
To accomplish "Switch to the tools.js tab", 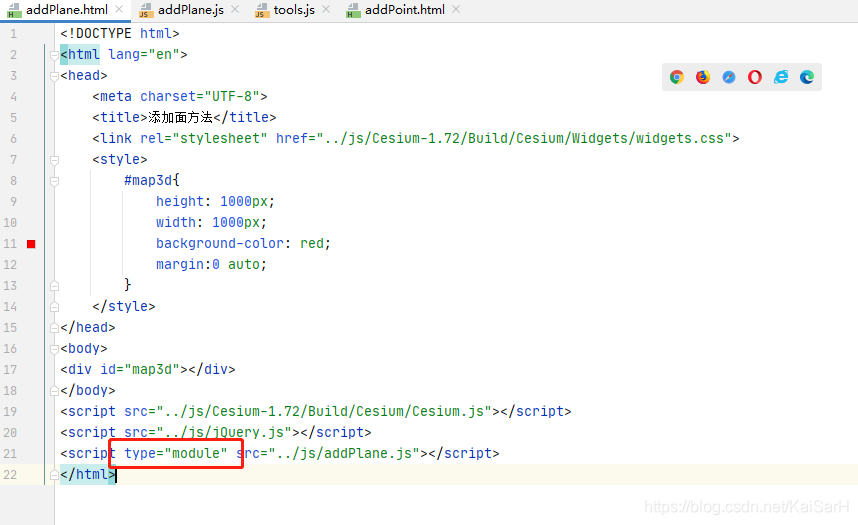I will click(x=294, y=10).
